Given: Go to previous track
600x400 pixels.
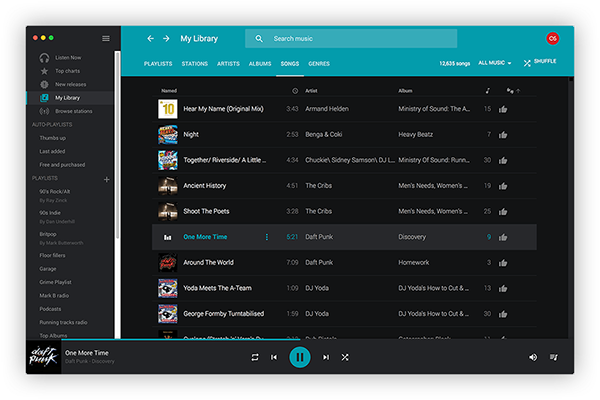Looking at the screenshot, I should point(274,357).
